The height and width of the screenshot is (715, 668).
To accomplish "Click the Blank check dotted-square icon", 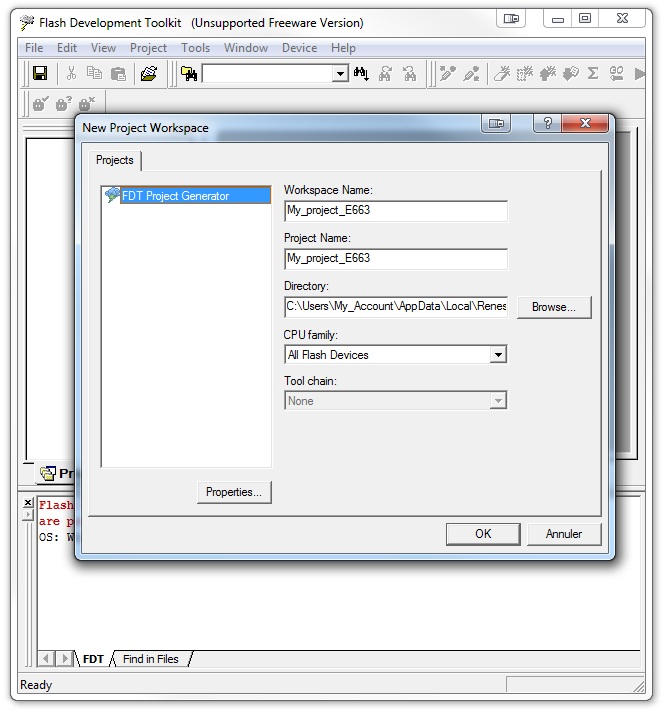I will tap(524, 73).
